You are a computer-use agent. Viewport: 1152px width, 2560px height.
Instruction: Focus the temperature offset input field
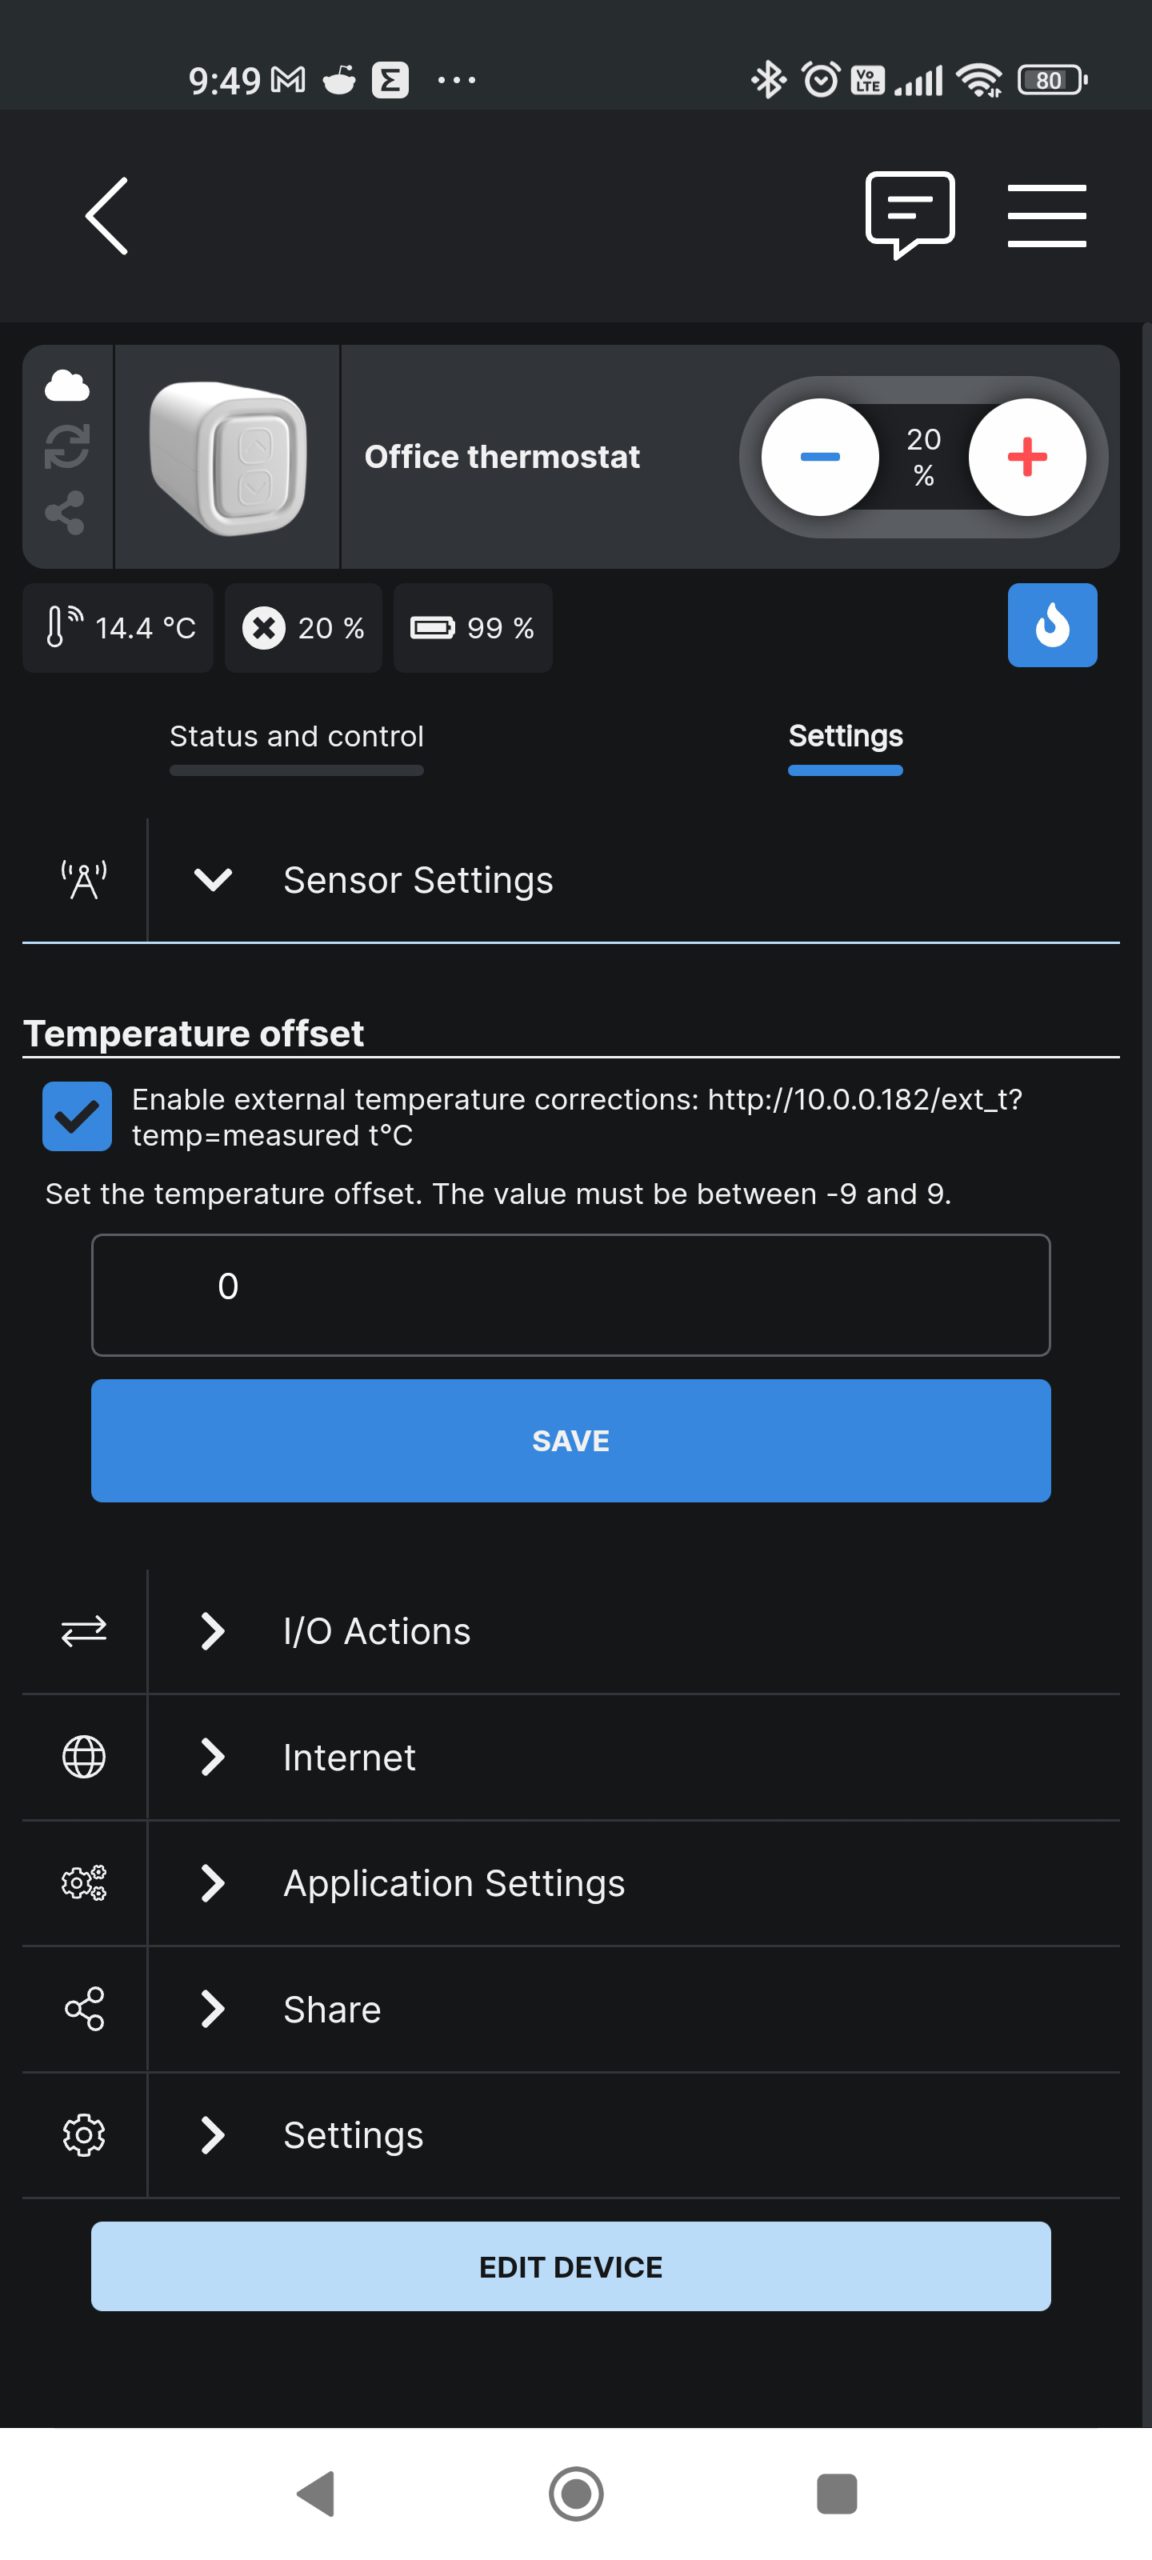tap(571, 1295)
